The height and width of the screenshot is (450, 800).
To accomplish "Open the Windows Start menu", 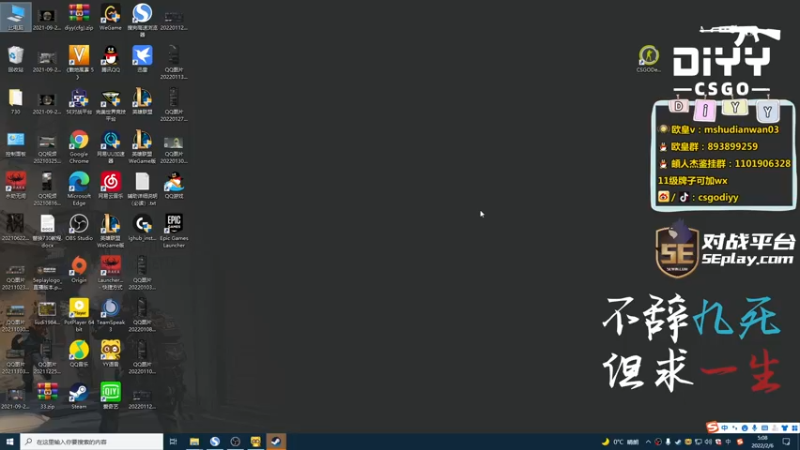I will 10,441.
